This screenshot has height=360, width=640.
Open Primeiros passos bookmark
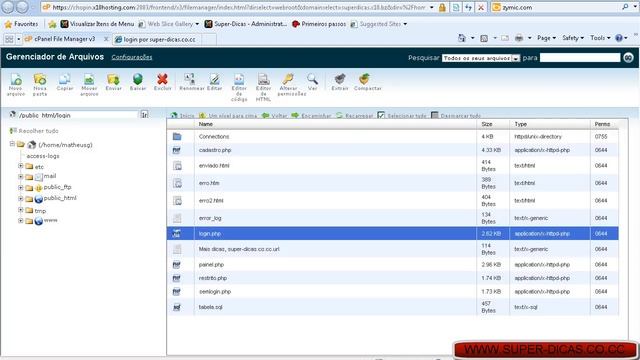pyautogui.click(x=319, y=24)
